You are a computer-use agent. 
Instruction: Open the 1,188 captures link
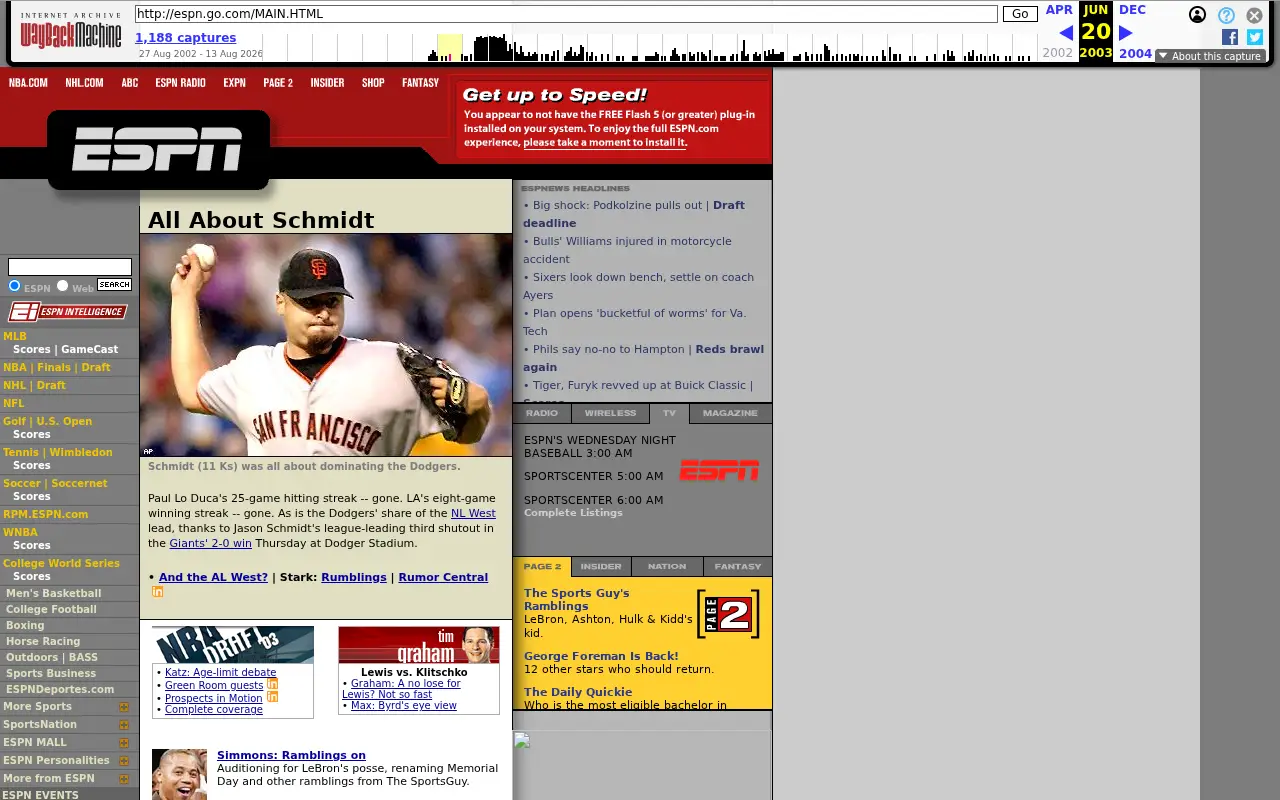tap(185, 38)
